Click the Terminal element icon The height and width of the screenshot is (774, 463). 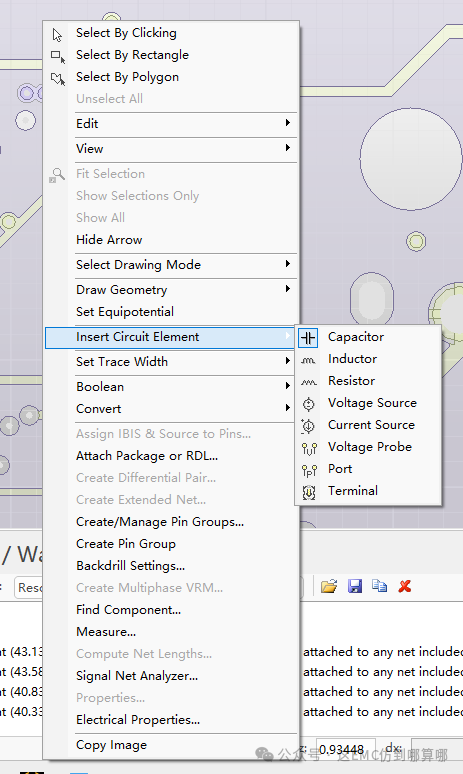309,492
